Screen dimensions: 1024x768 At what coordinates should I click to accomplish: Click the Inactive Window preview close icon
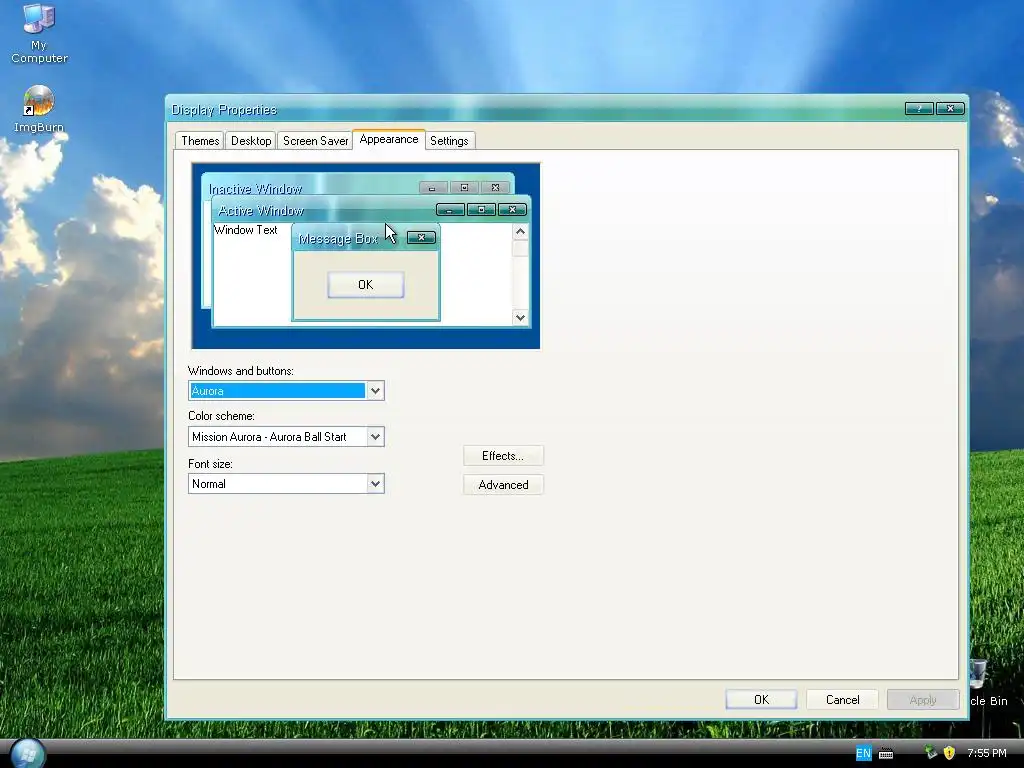pyautogui.click(x=495, y=187)
